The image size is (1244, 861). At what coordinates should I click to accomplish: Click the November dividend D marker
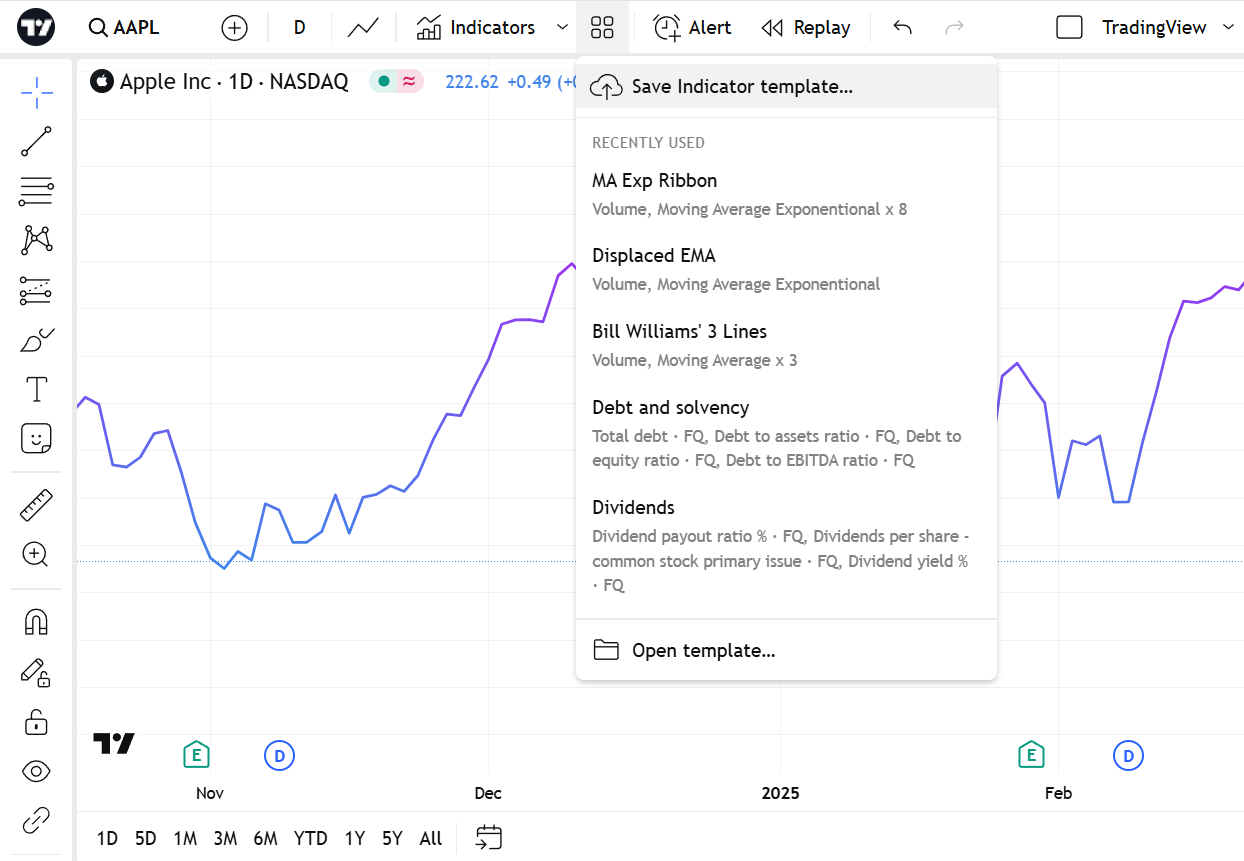280,756
